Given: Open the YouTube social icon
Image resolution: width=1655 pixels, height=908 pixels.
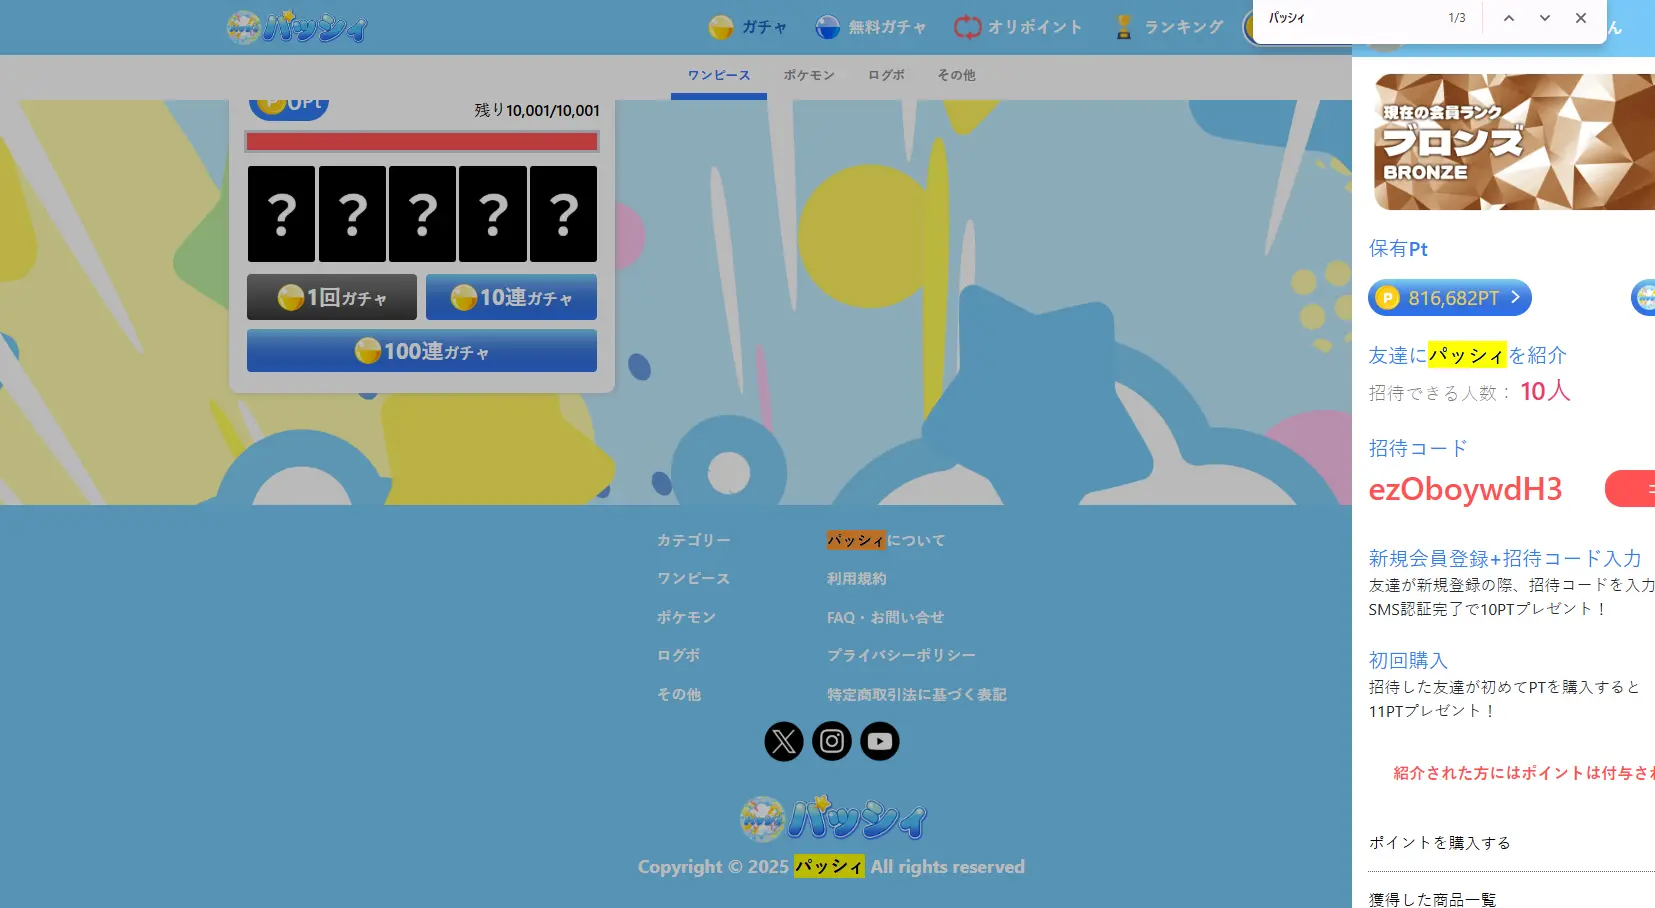Looking at the screenshot, I should click(880, 741).
